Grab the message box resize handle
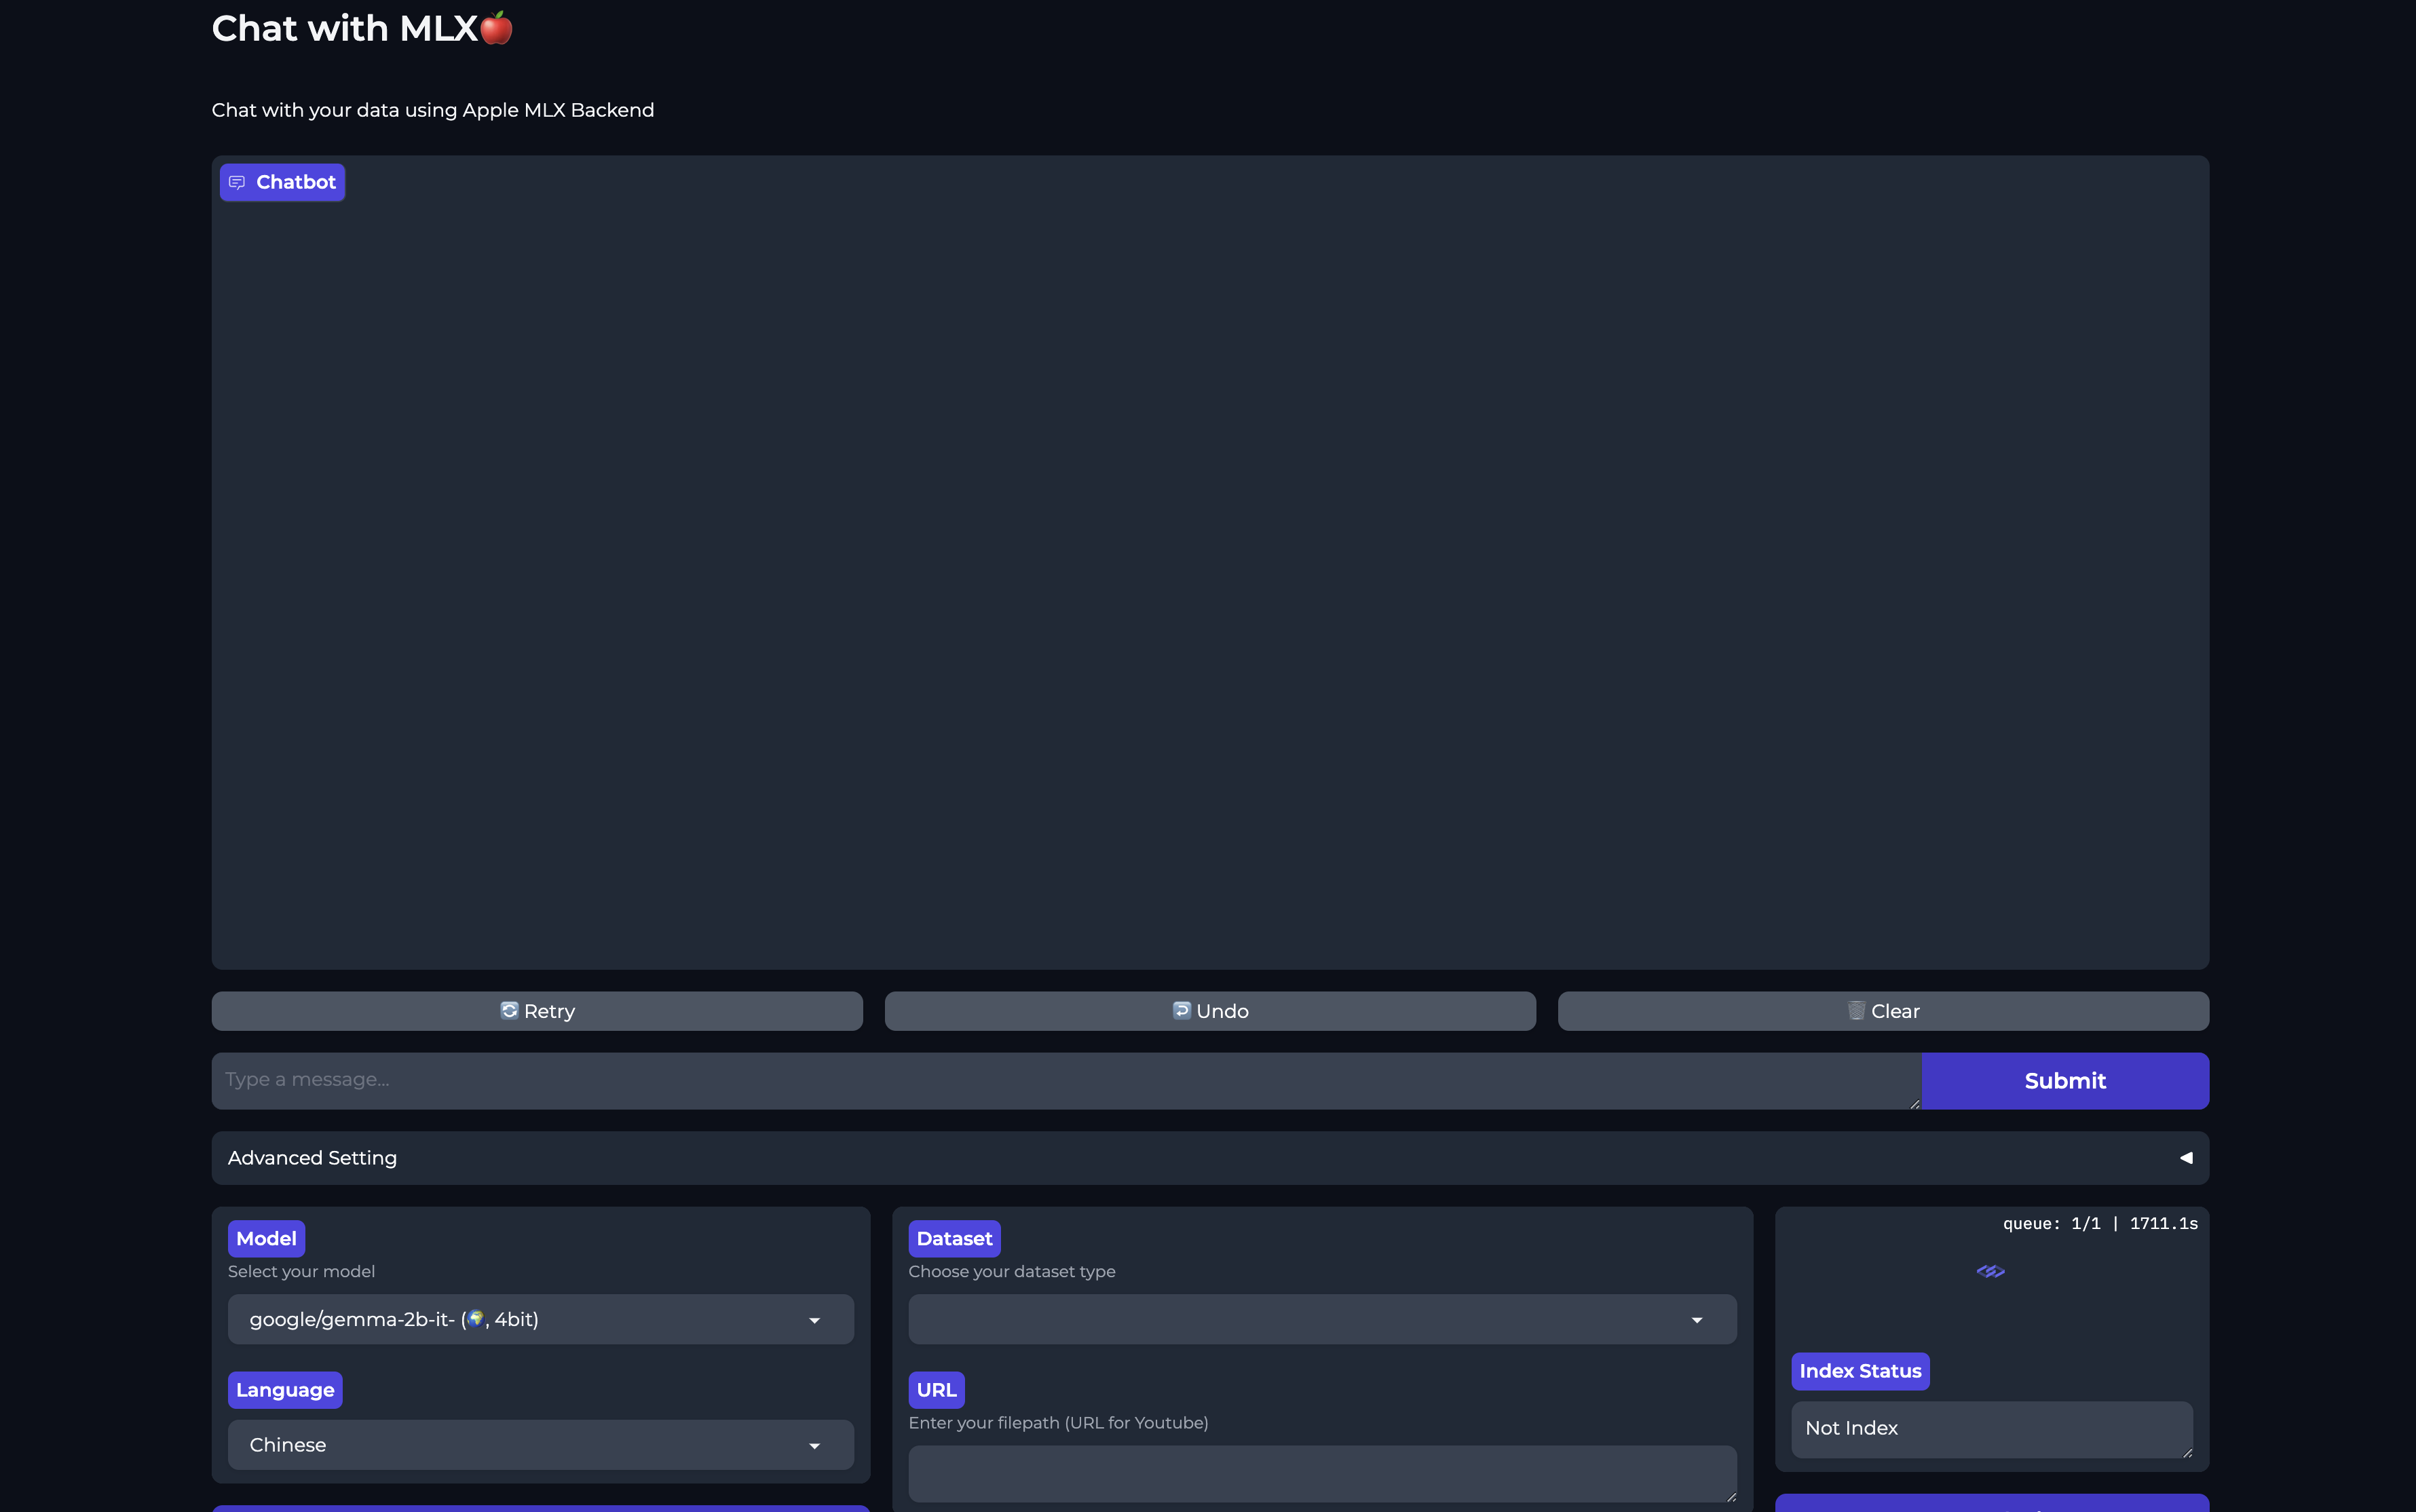Image resolution: width=2416 pixels, height=1512 pixels. tap(1914, 1103)
